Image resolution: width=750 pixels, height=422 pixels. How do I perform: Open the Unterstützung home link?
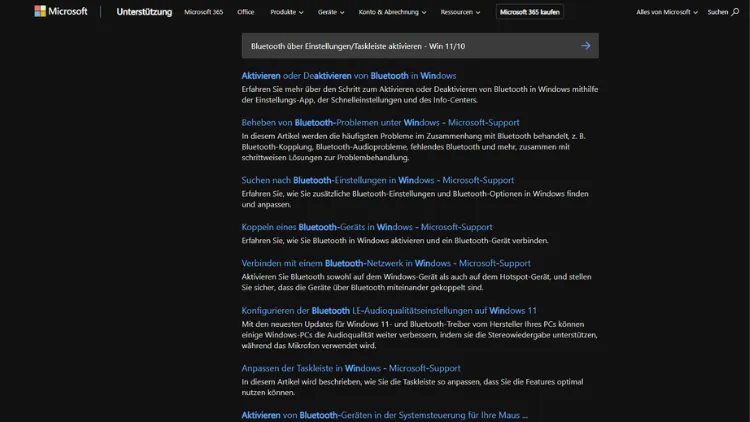click(x=144, y=12)
